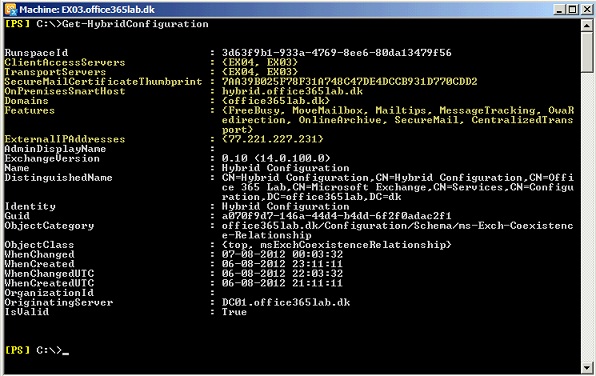Click the hybrid.office365lab.dk smart host value
Viewport: 596px width, 376px height.
click(292, 91)
